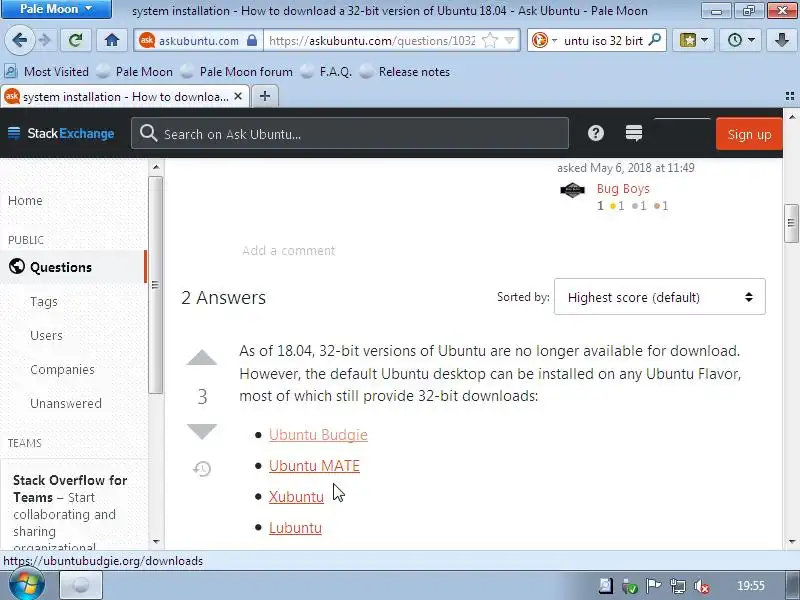Open the Stack Exchange sites inbox icon
800x600 pixels.
(634, 133)
